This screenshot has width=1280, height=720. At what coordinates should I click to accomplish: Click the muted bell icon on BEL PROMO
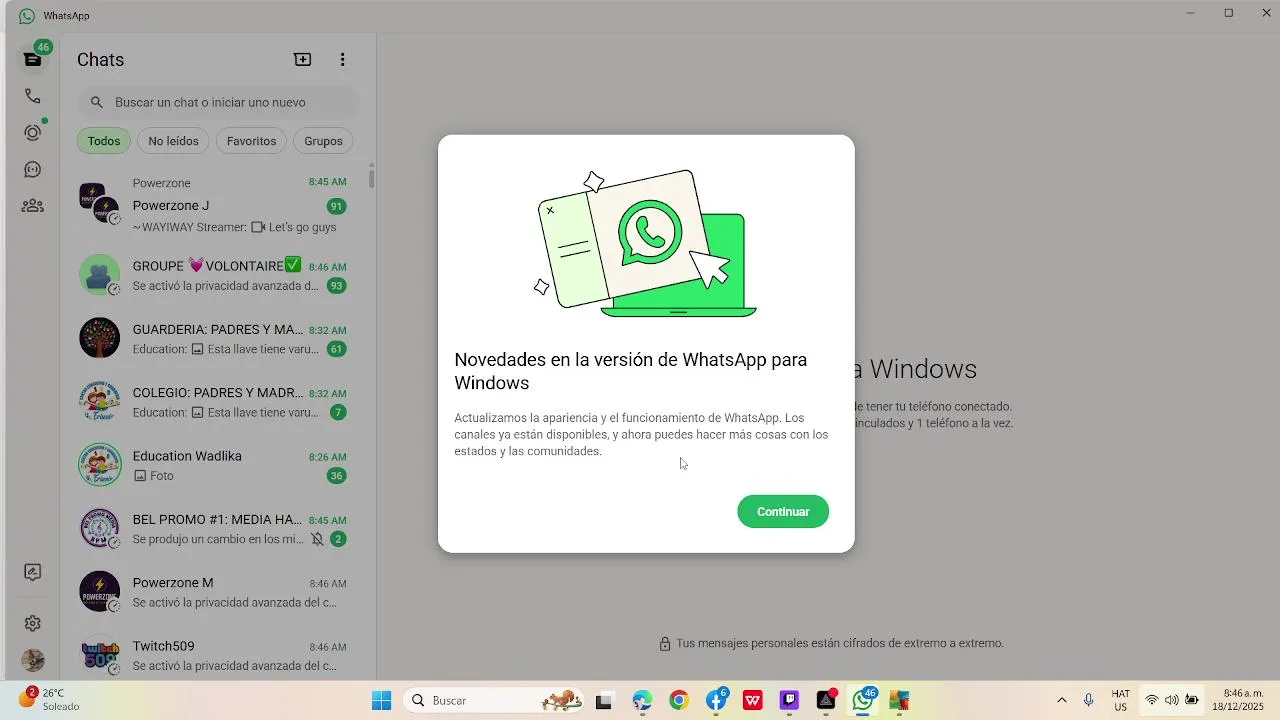[317, 539]
